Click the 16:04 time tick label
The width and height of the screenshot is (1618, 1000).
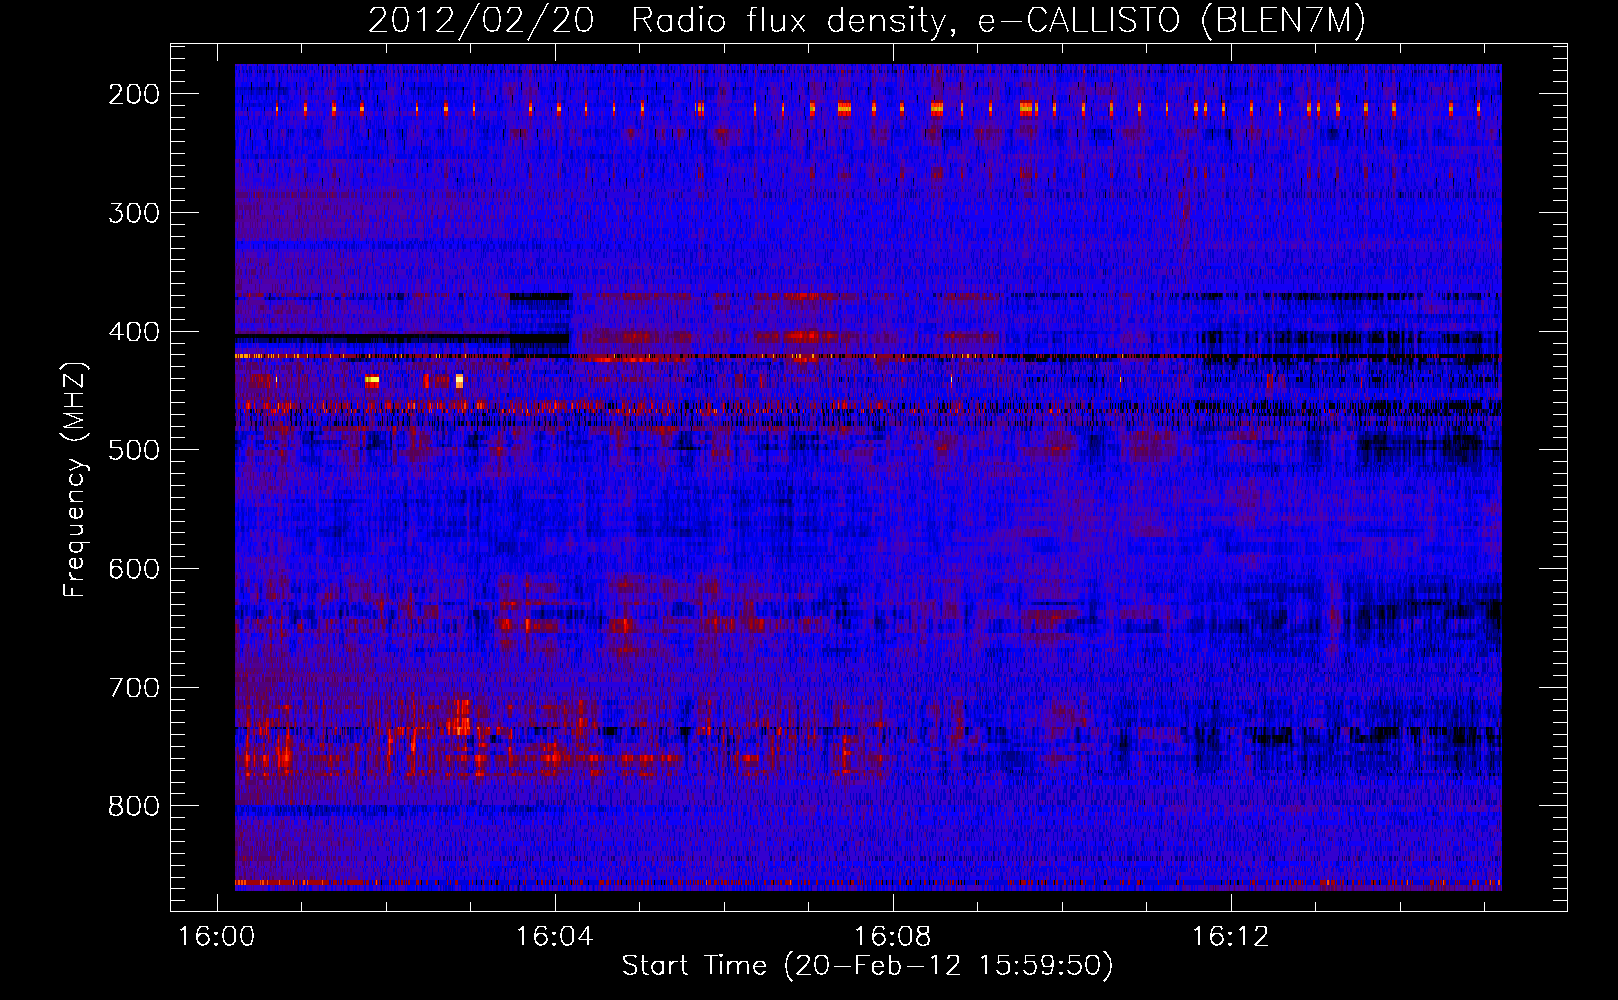(x=555, y=937)
